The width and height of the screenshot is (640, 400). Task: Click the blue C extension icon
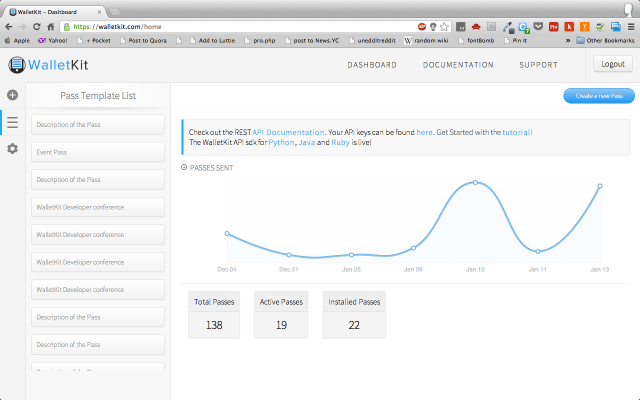coord(523,27)
